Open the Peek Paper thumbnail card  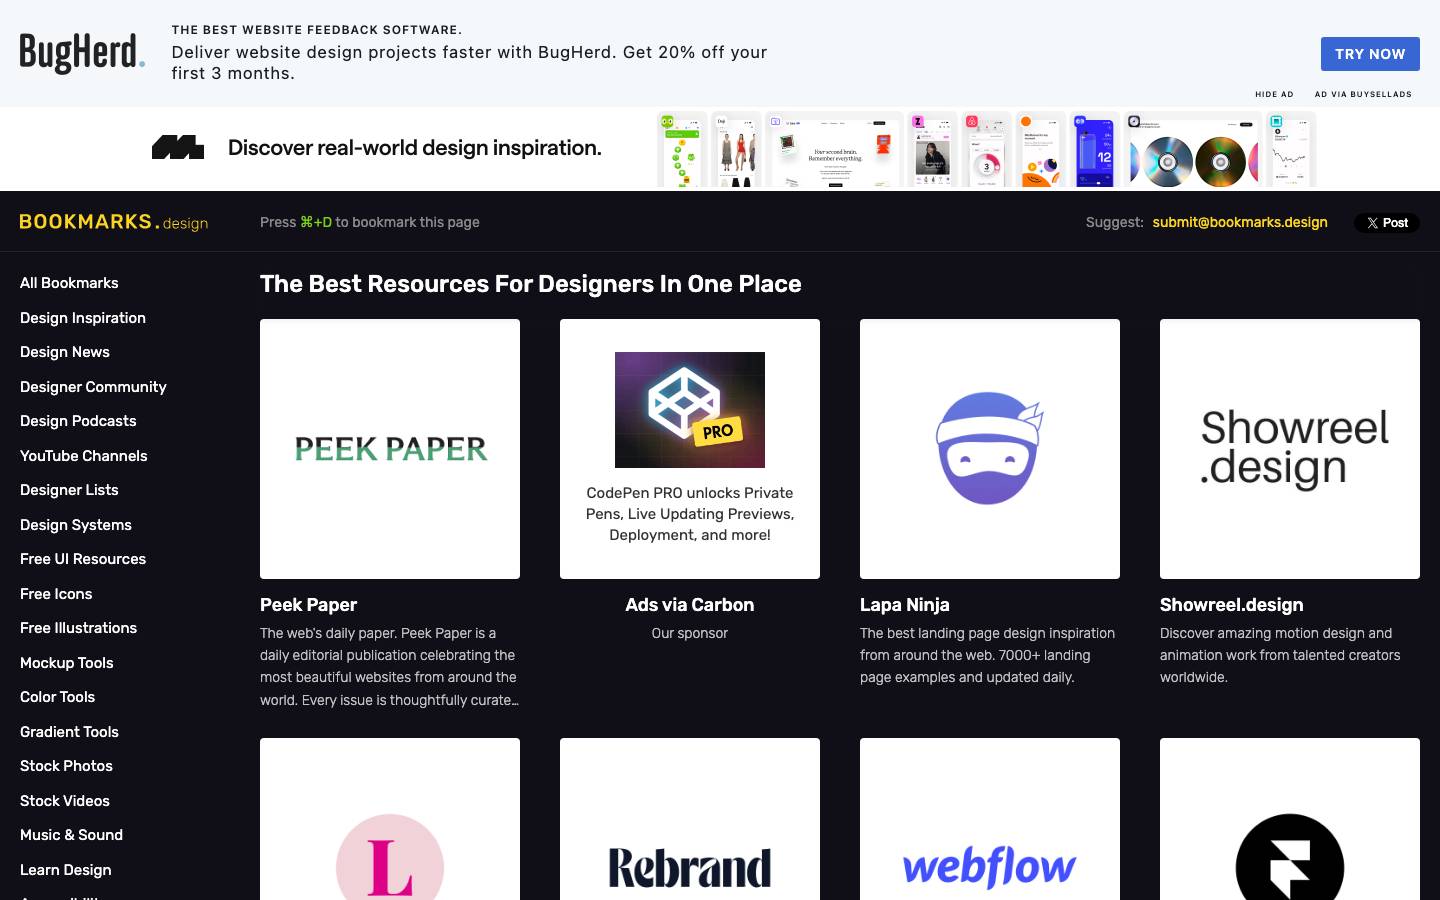390,449
